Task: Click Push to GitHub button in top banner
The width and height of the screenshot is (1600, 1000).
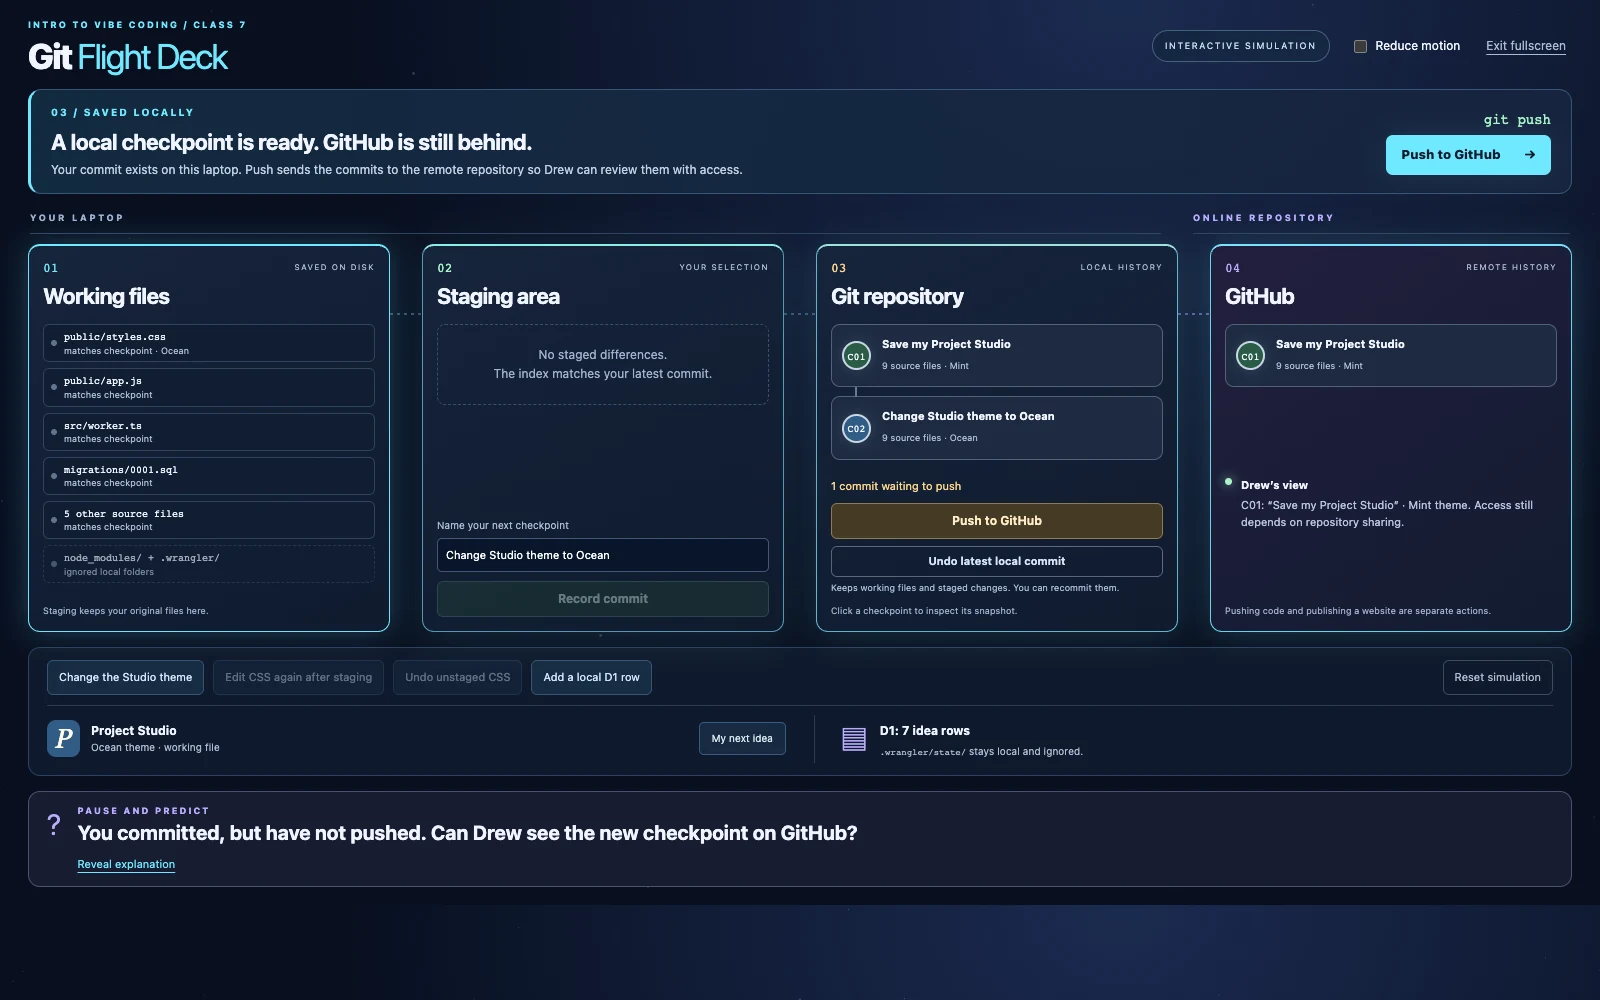Action: click(1468, 155)
